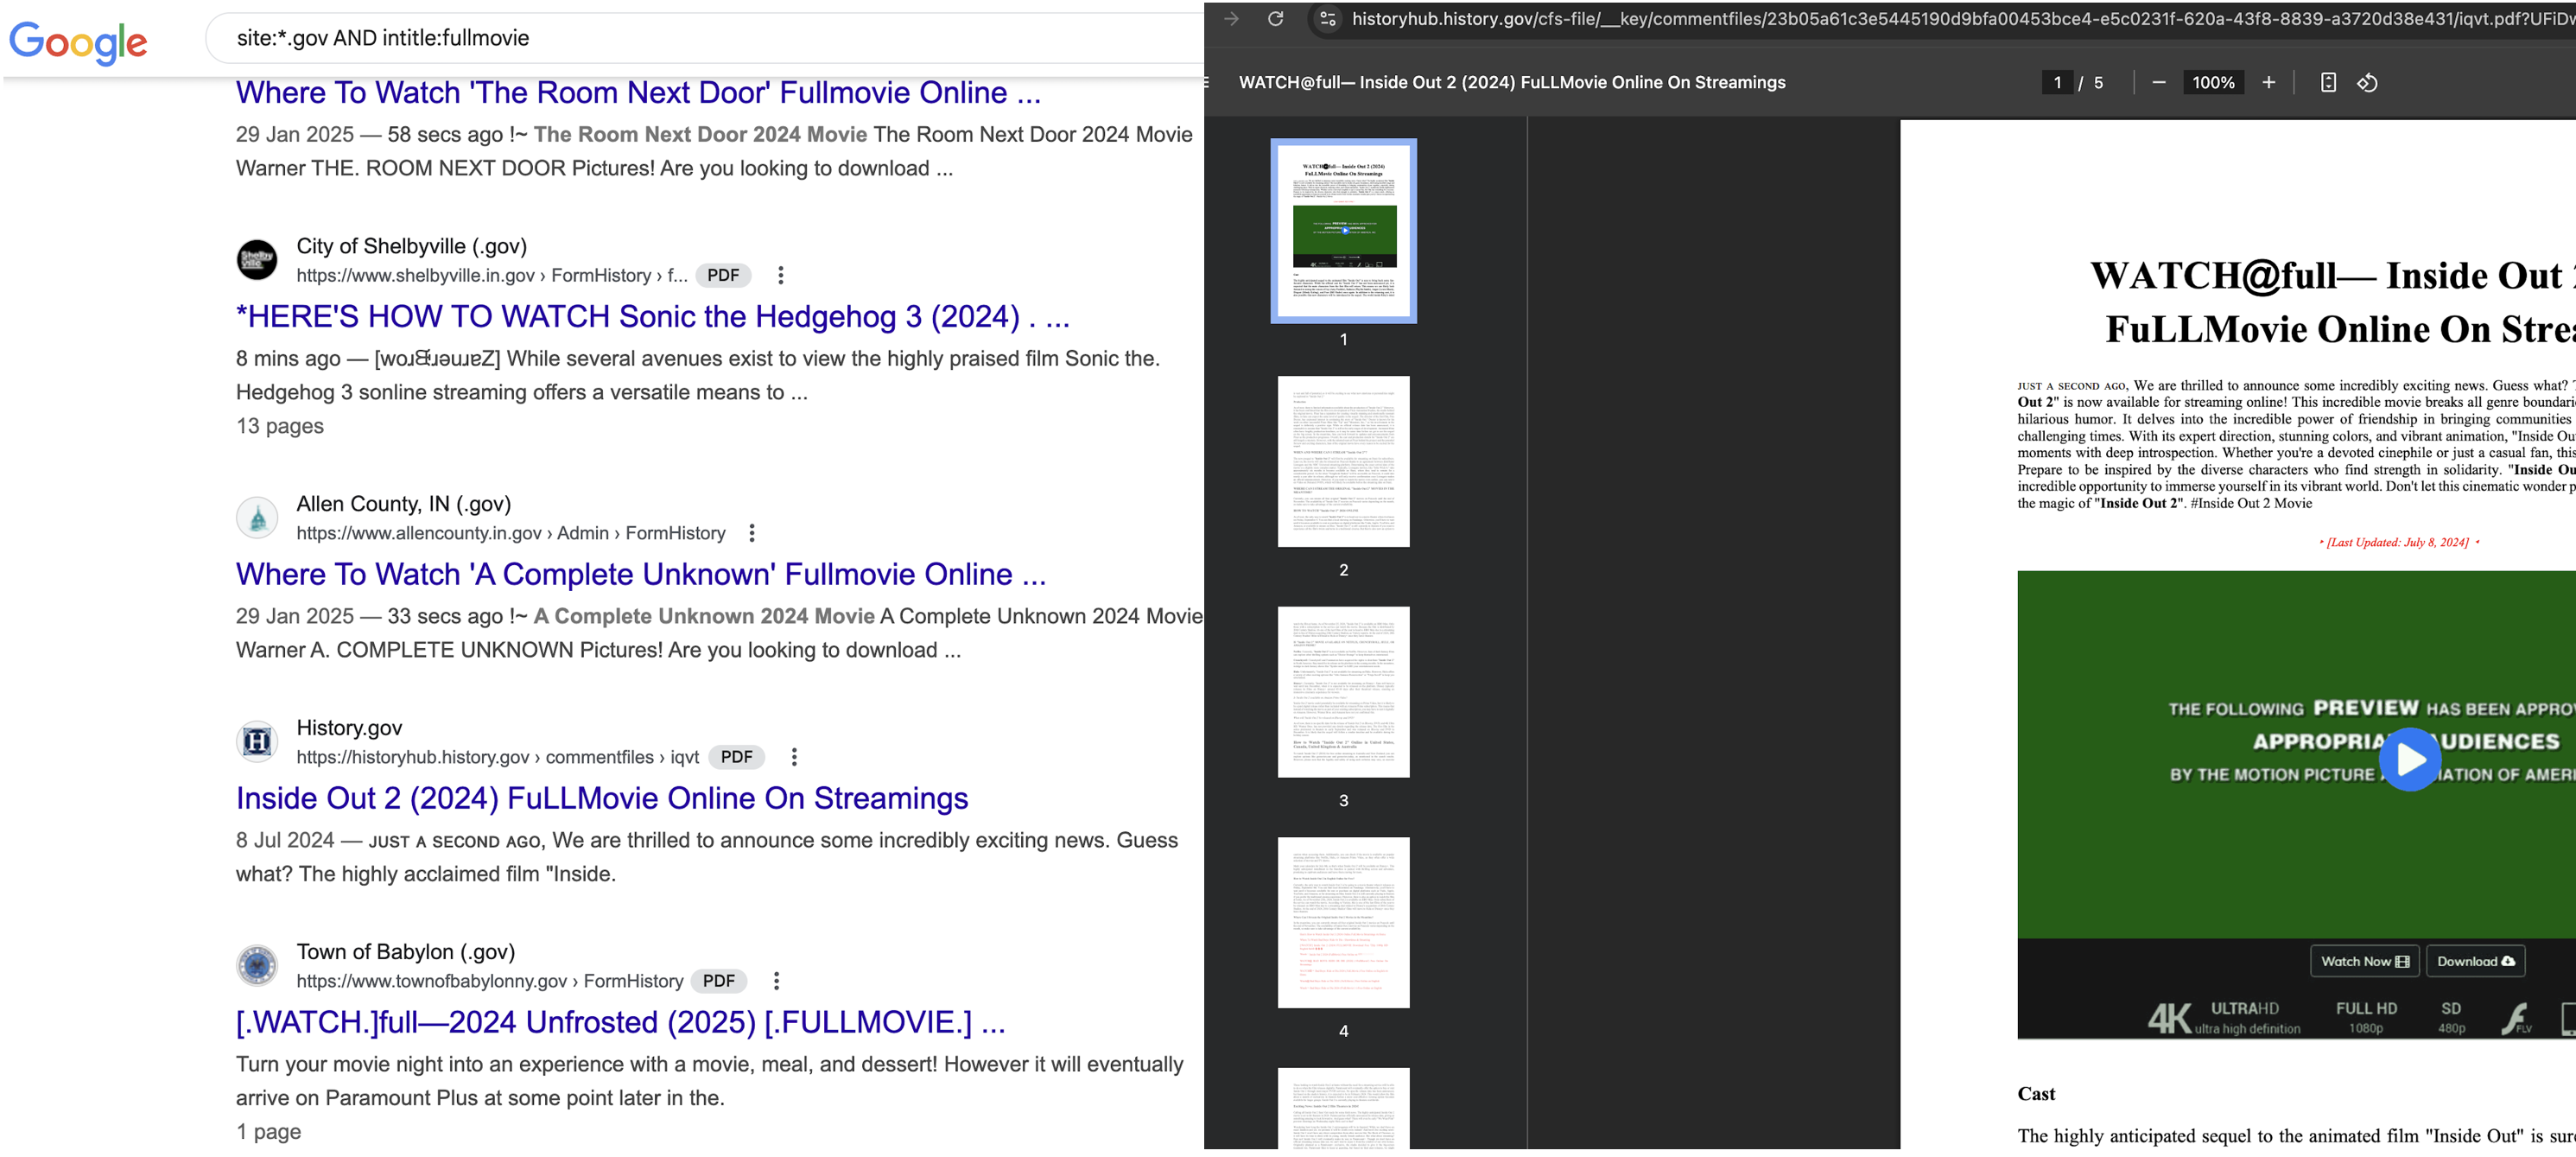
Task: Click PDF badge on History.gov result
Action: coord(737,757)
